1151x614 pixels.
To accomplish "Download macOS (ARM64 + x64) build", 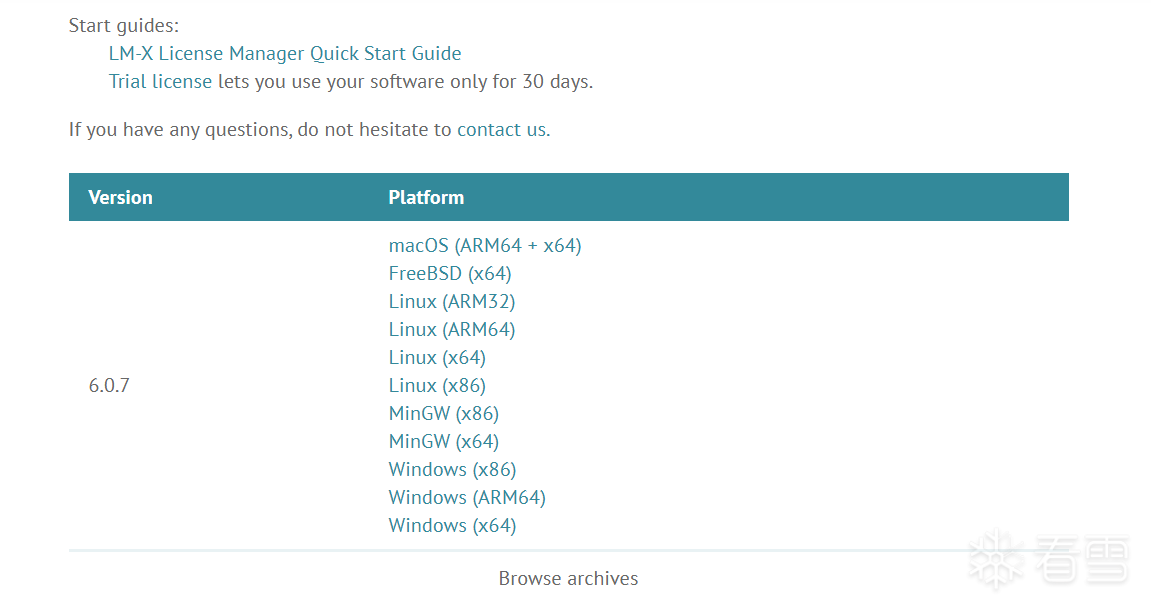I will click(484, 245).
